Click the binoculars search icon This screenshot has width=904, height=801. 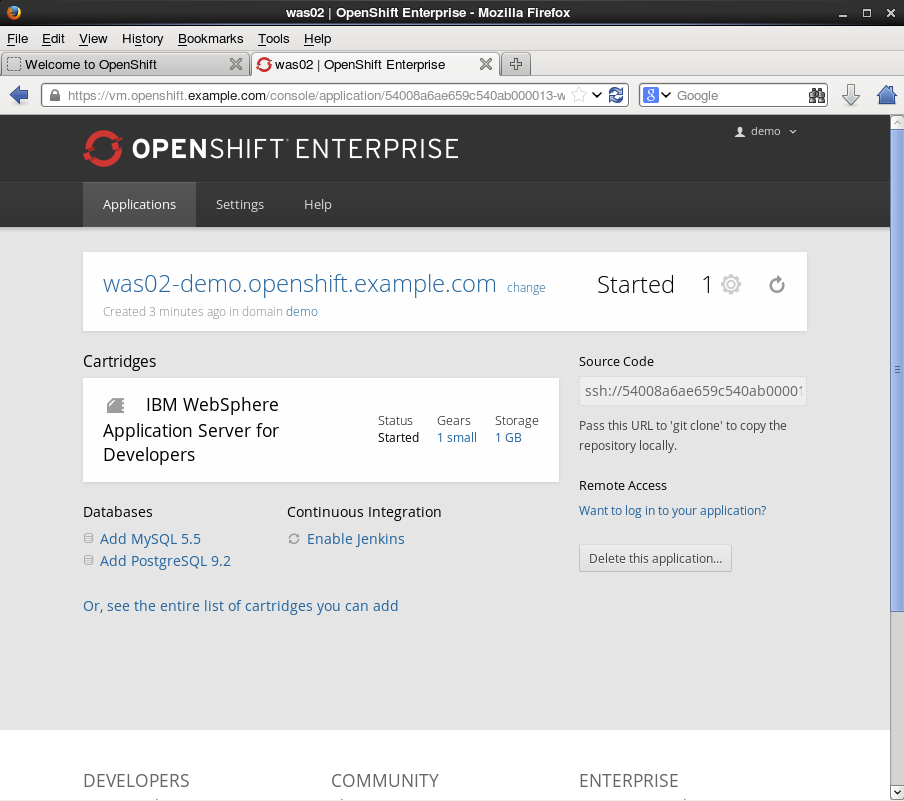pos(817,95)
